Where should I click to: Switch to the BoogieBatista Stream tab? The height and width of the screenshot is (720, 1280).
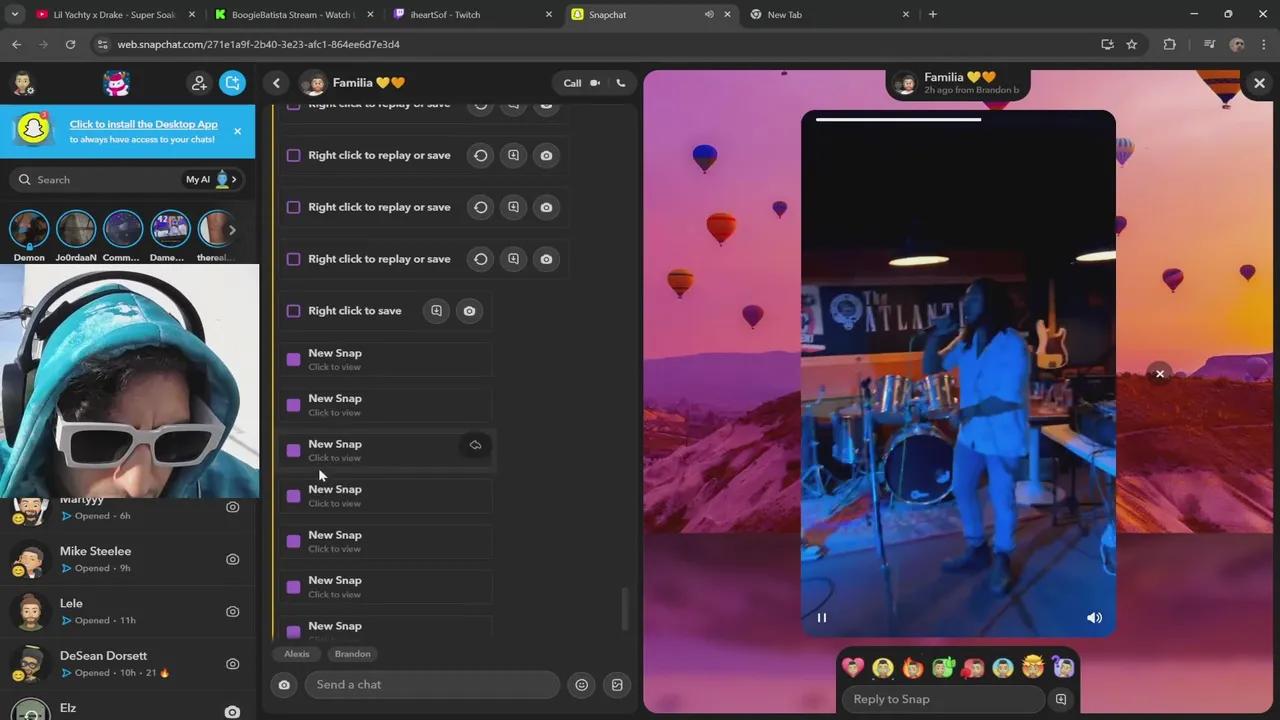291,15
